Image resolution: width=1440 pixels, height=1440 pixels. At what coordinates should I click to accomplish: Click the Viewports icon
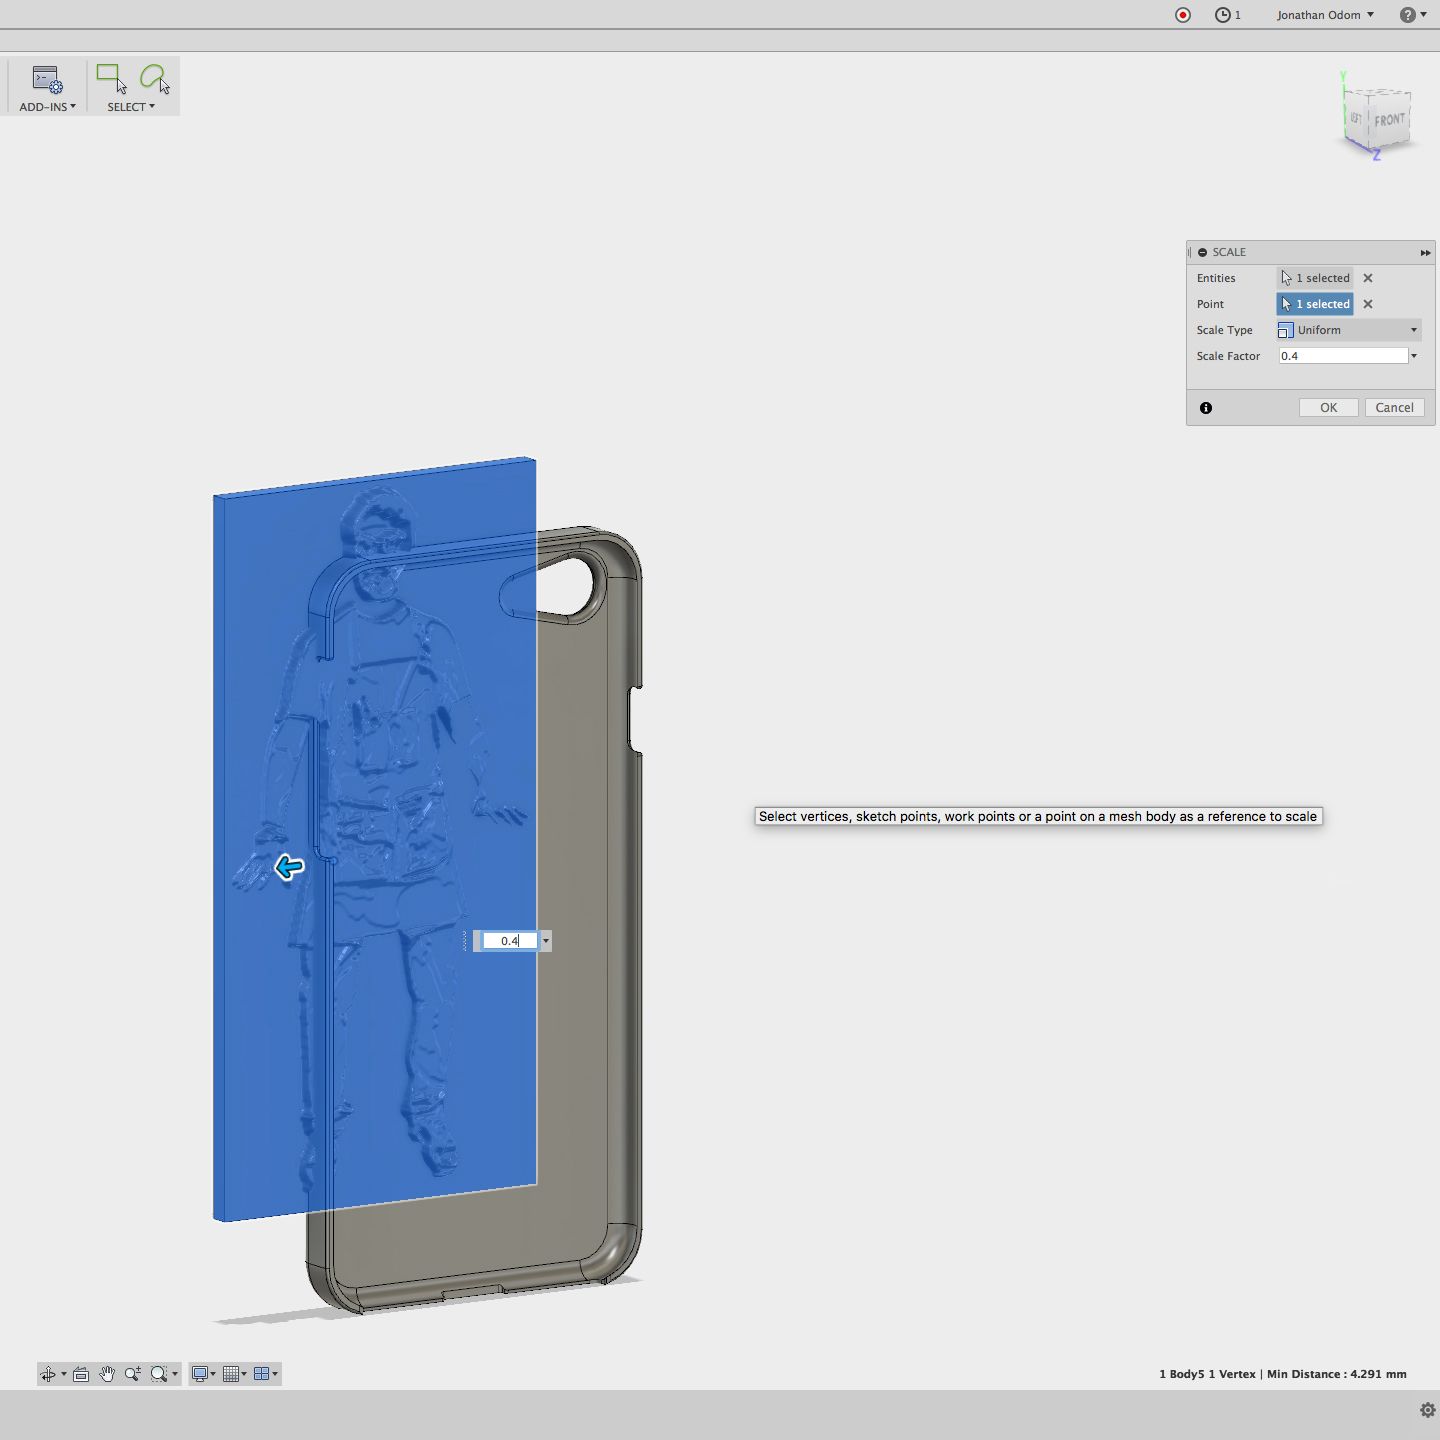pos(263,1373)
